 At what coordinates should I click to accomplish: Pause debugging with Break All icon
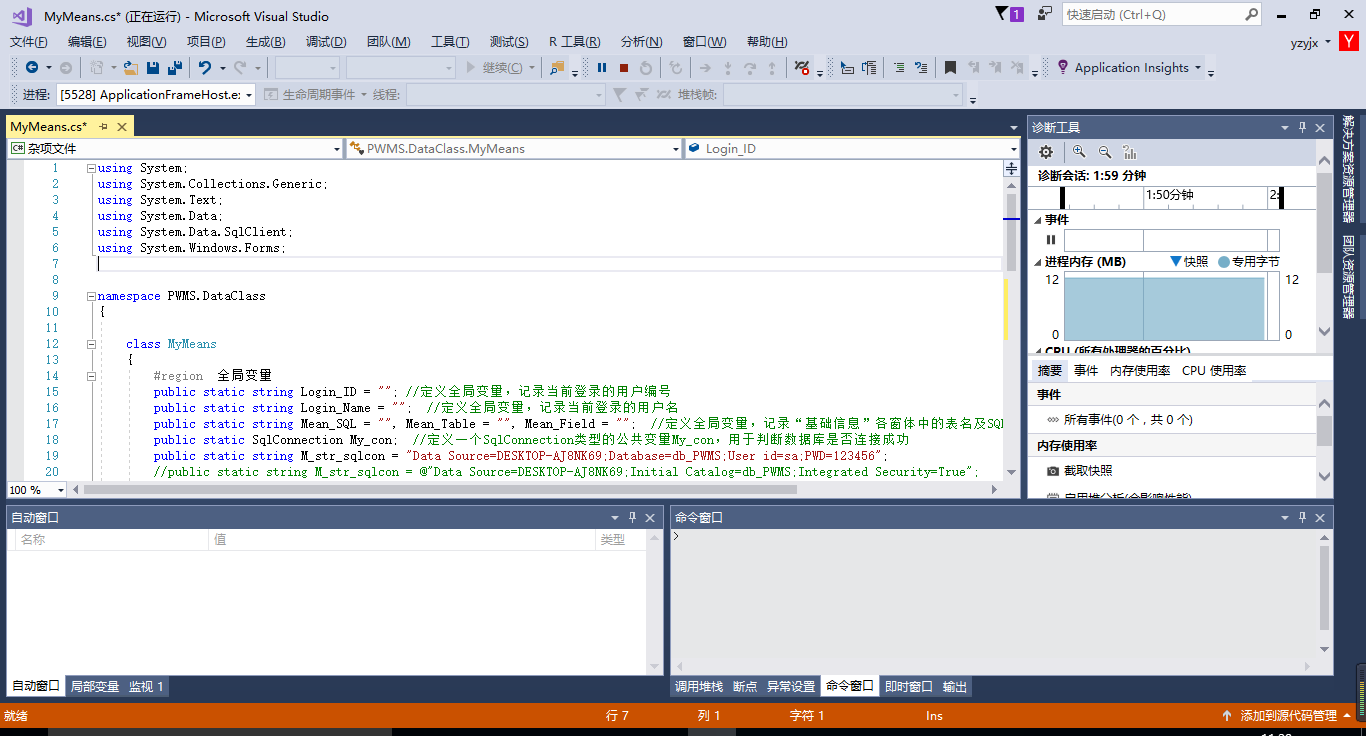602,68
